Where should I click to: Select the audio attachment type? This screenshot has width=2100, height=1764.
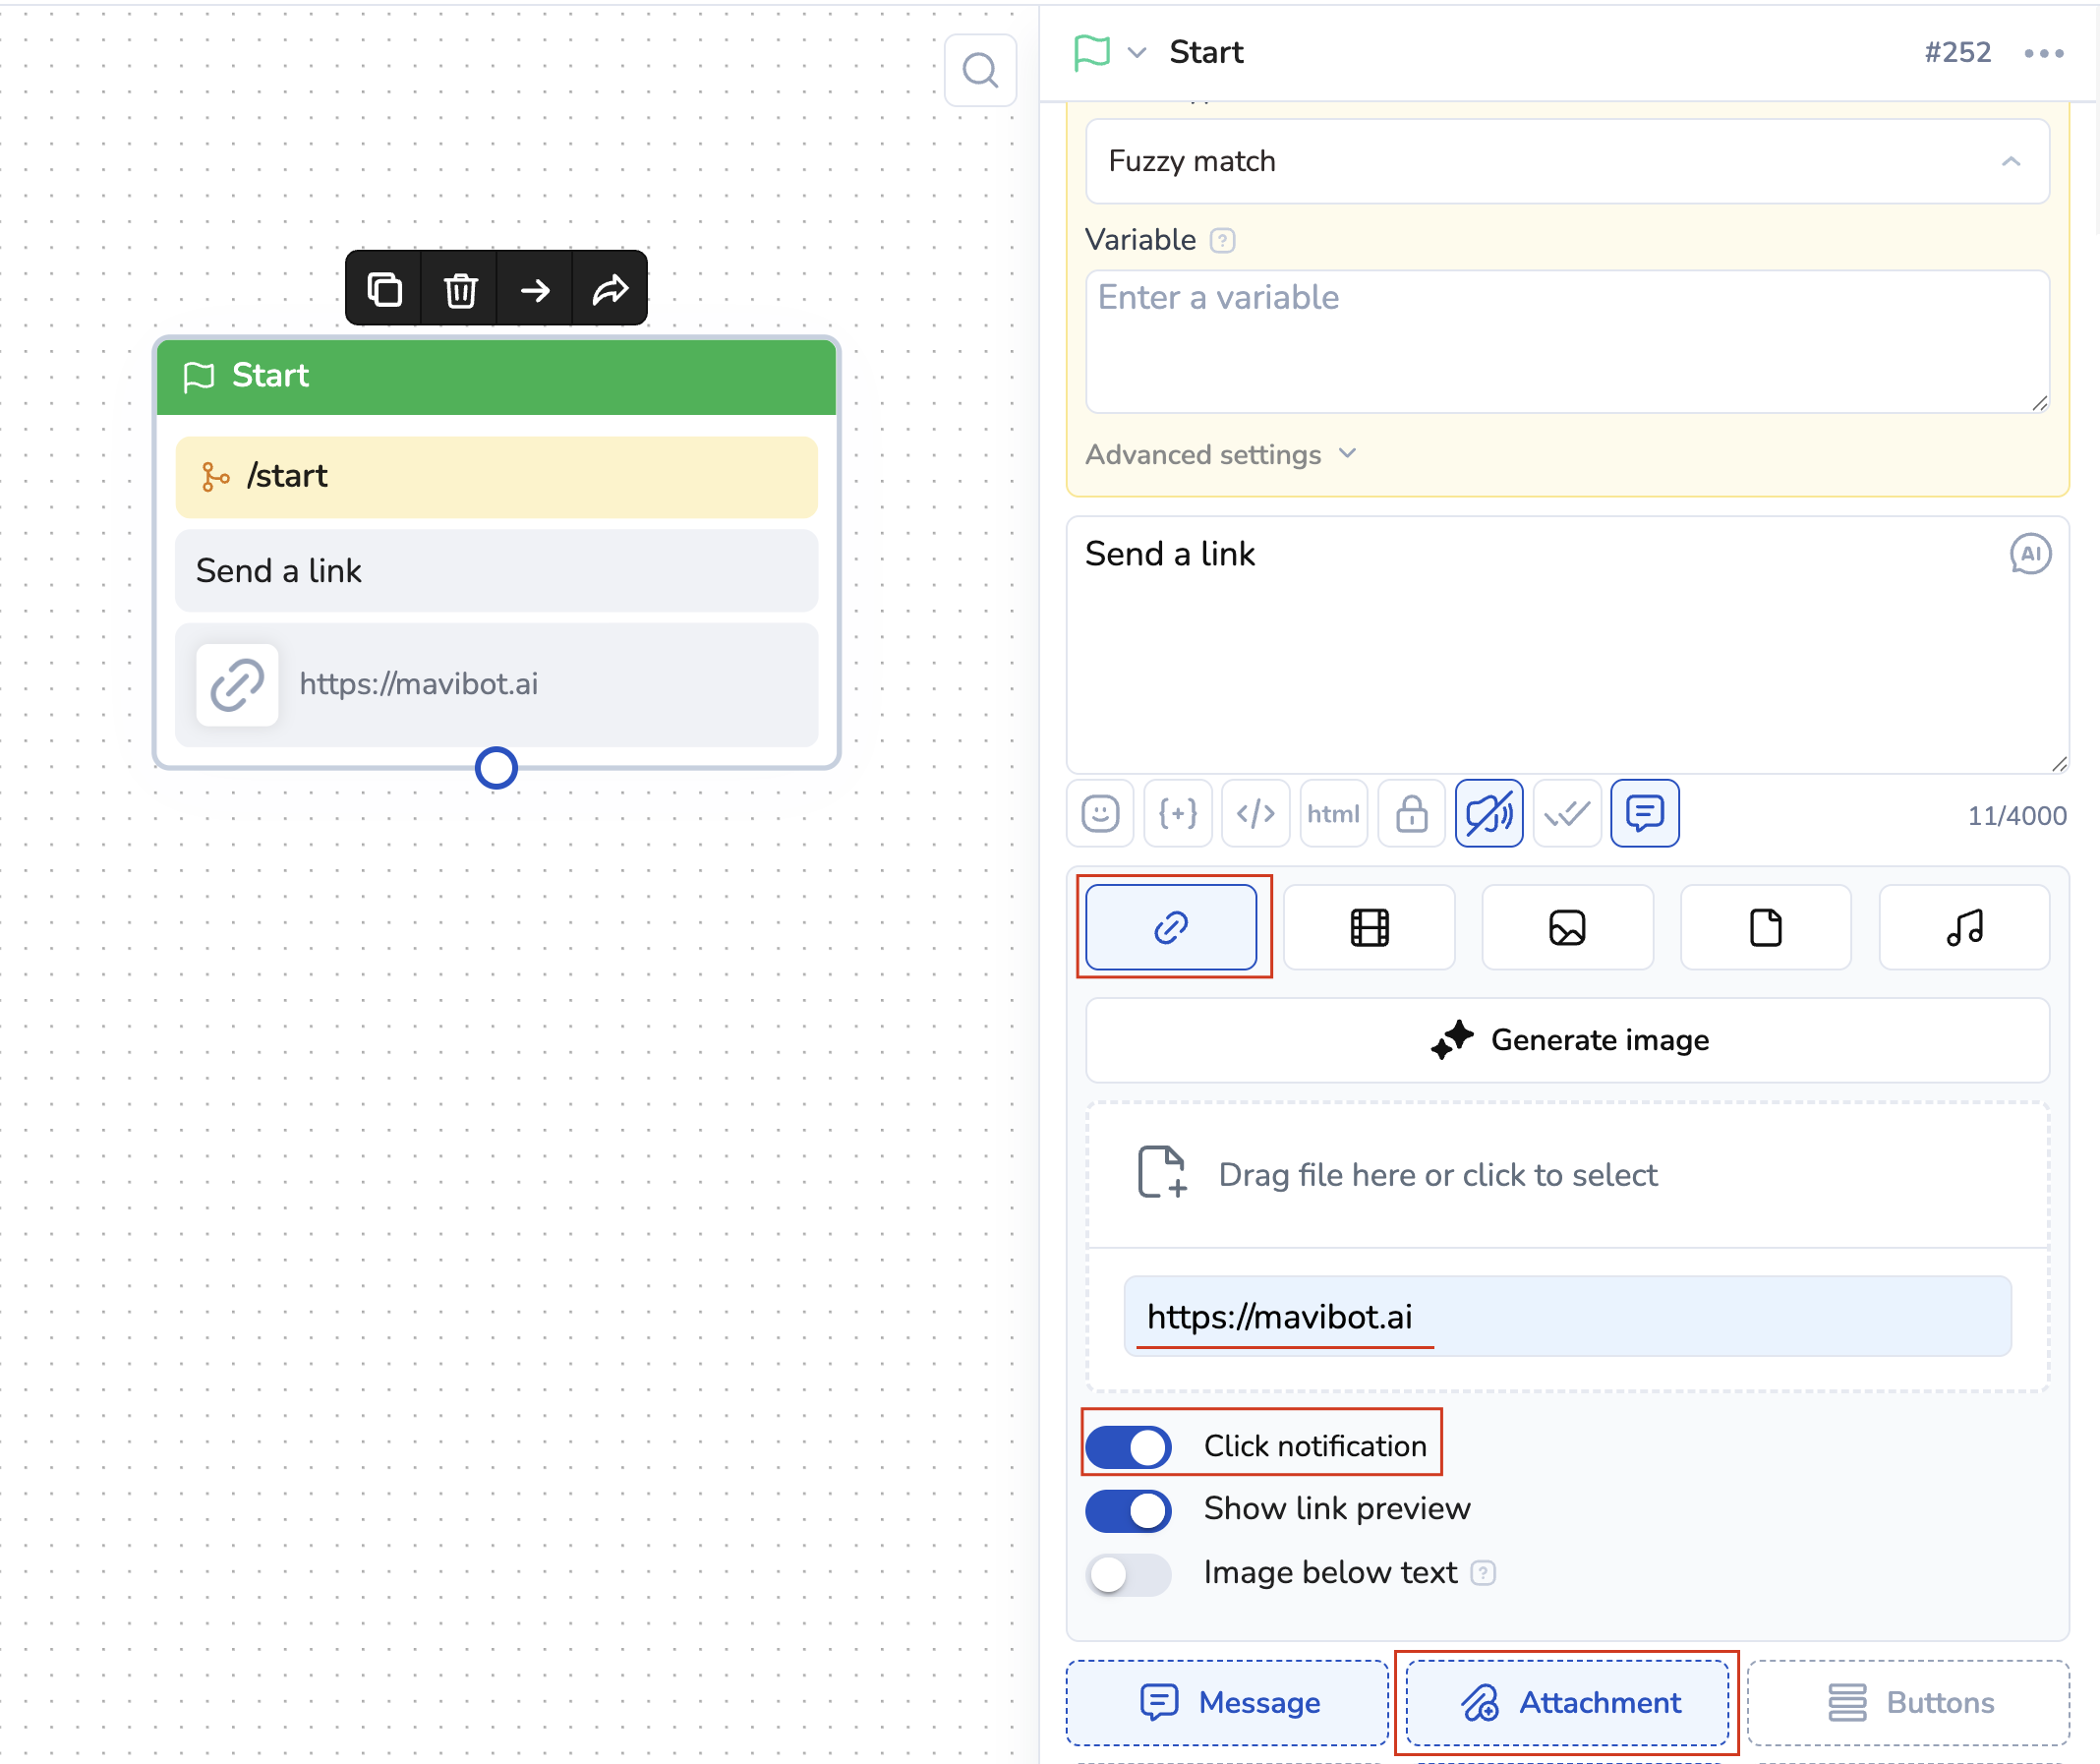coord(1964,927)
